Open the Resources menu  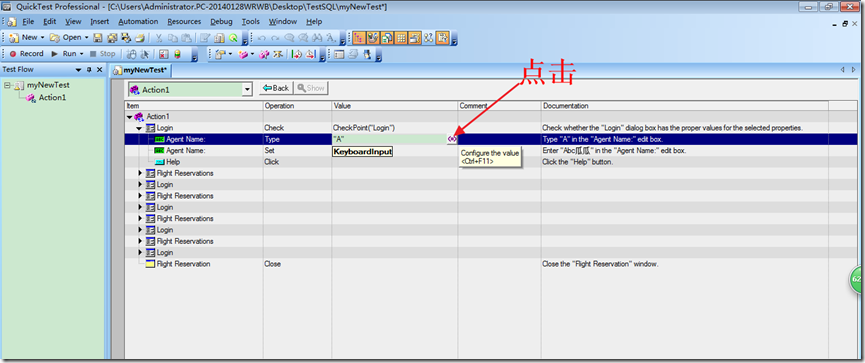click(x=184, y=22)
